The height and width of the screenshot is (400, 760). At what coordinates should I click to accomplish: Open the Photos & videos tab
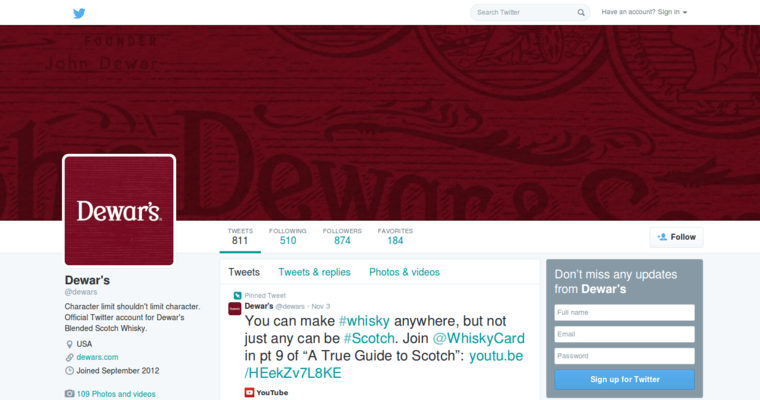click(404, 272)
